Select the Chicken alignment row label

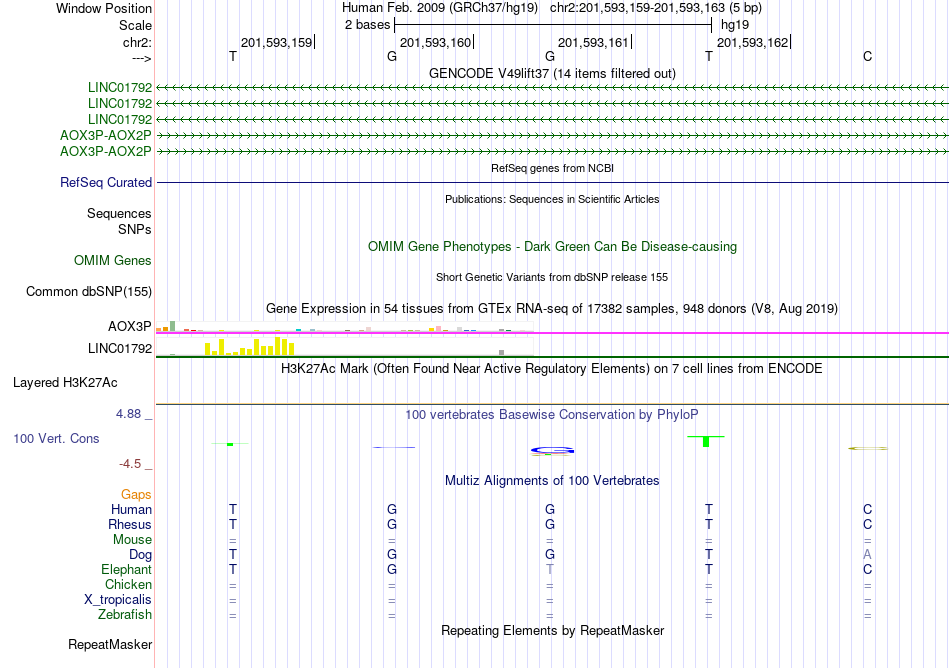(x=128, y=584)
